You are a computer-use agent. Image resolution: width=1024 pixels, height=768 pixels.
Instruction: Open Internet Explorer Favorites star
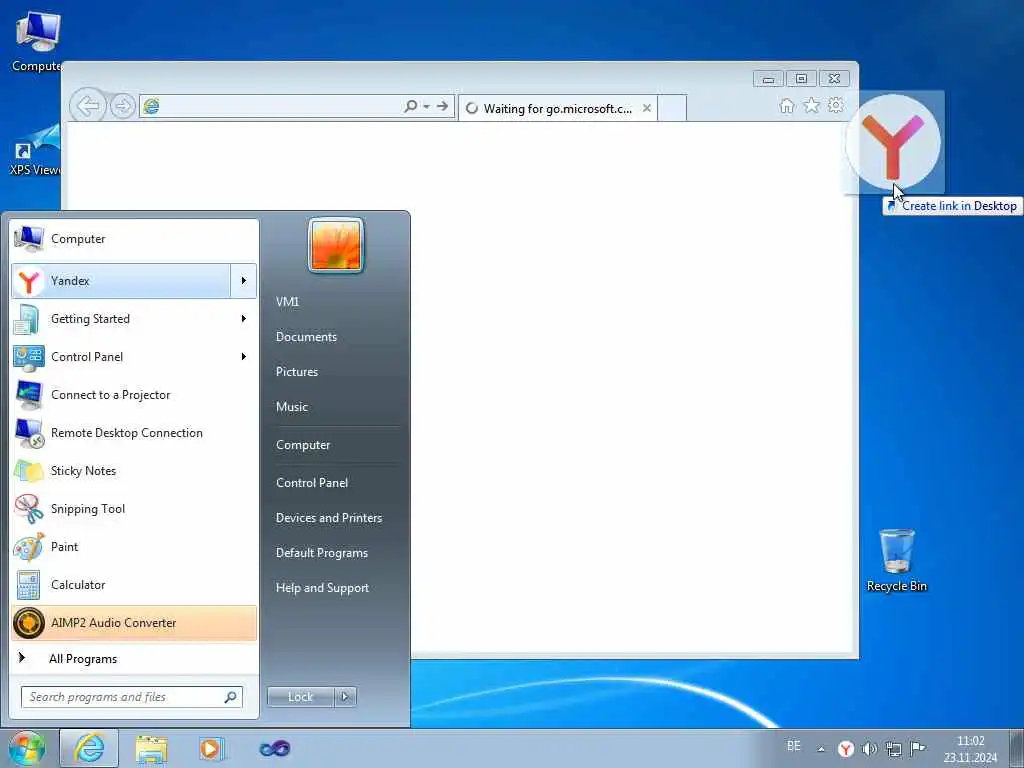(x=811, y=105)
